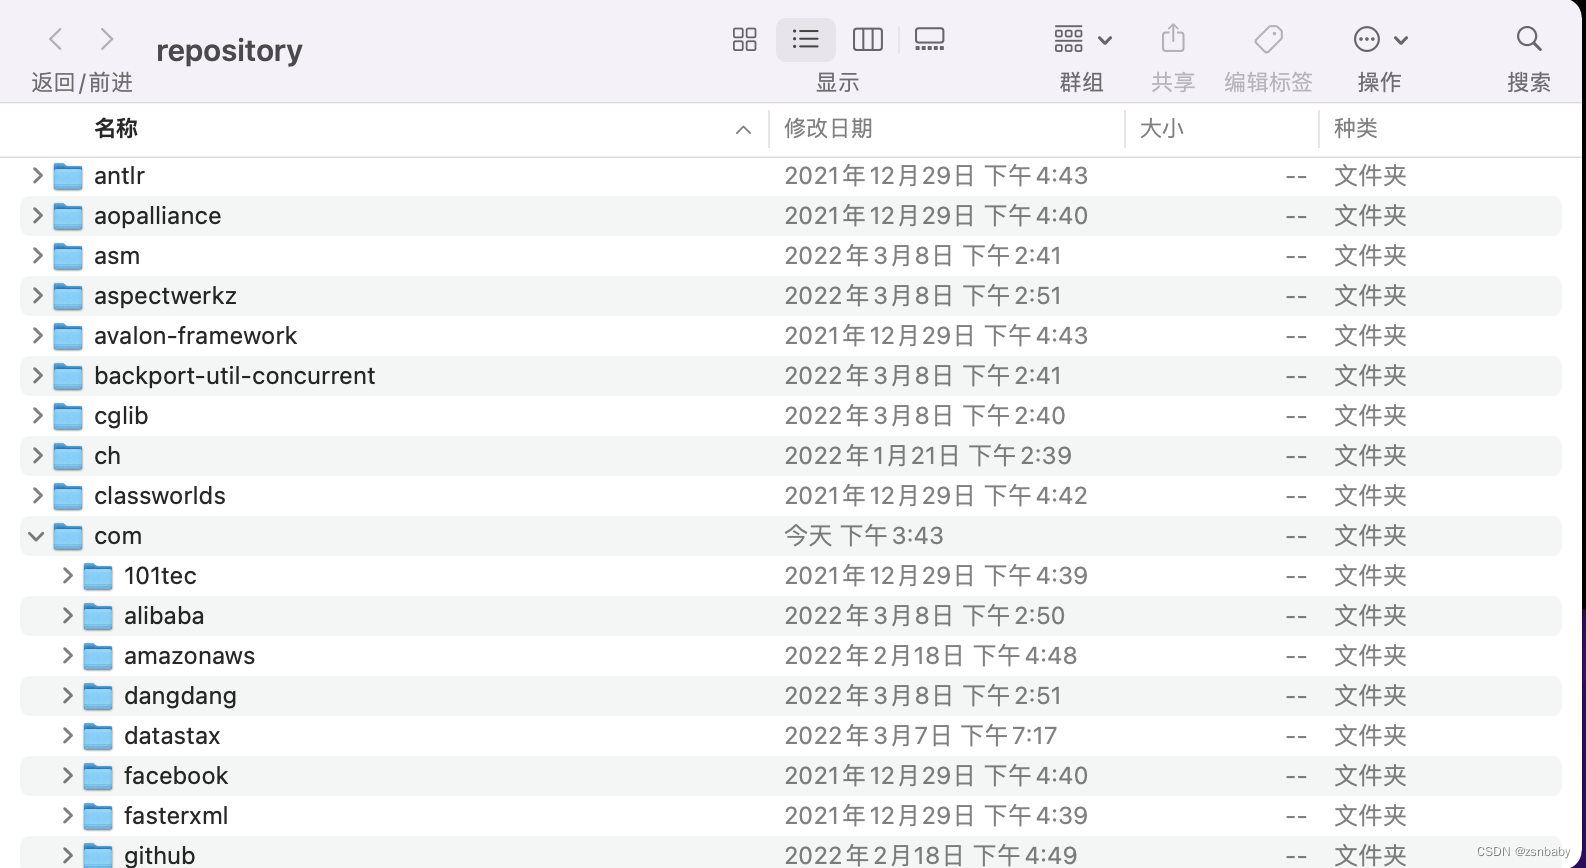Expand the amazonaws subfolder
This screenshot has height=868, width=1586.
[x=67, y=656]
